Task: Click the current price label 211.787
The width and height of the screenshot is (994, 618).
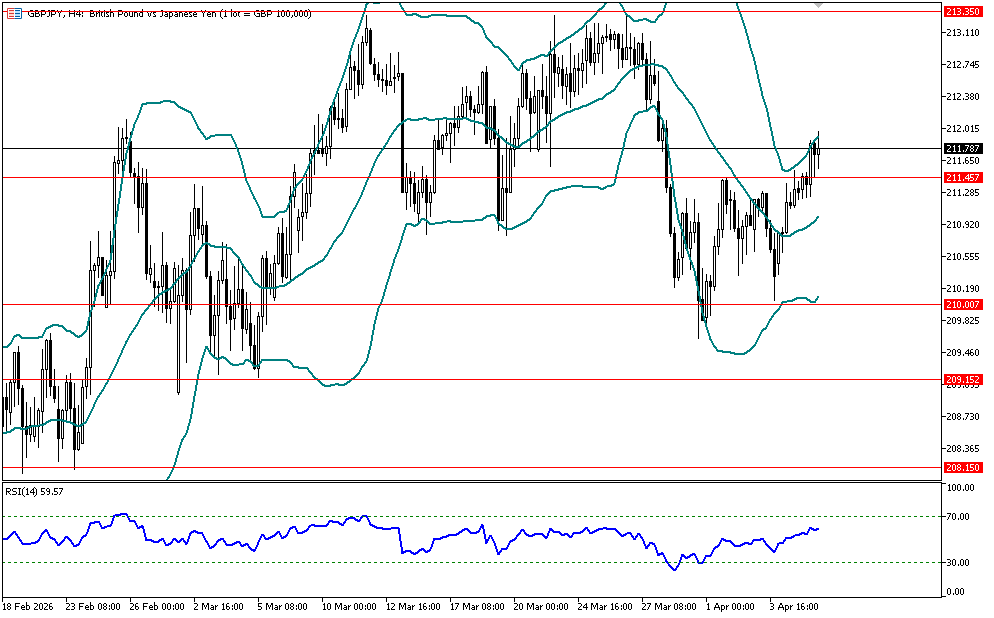Action: pyautogui.click(x=962, y=148)
